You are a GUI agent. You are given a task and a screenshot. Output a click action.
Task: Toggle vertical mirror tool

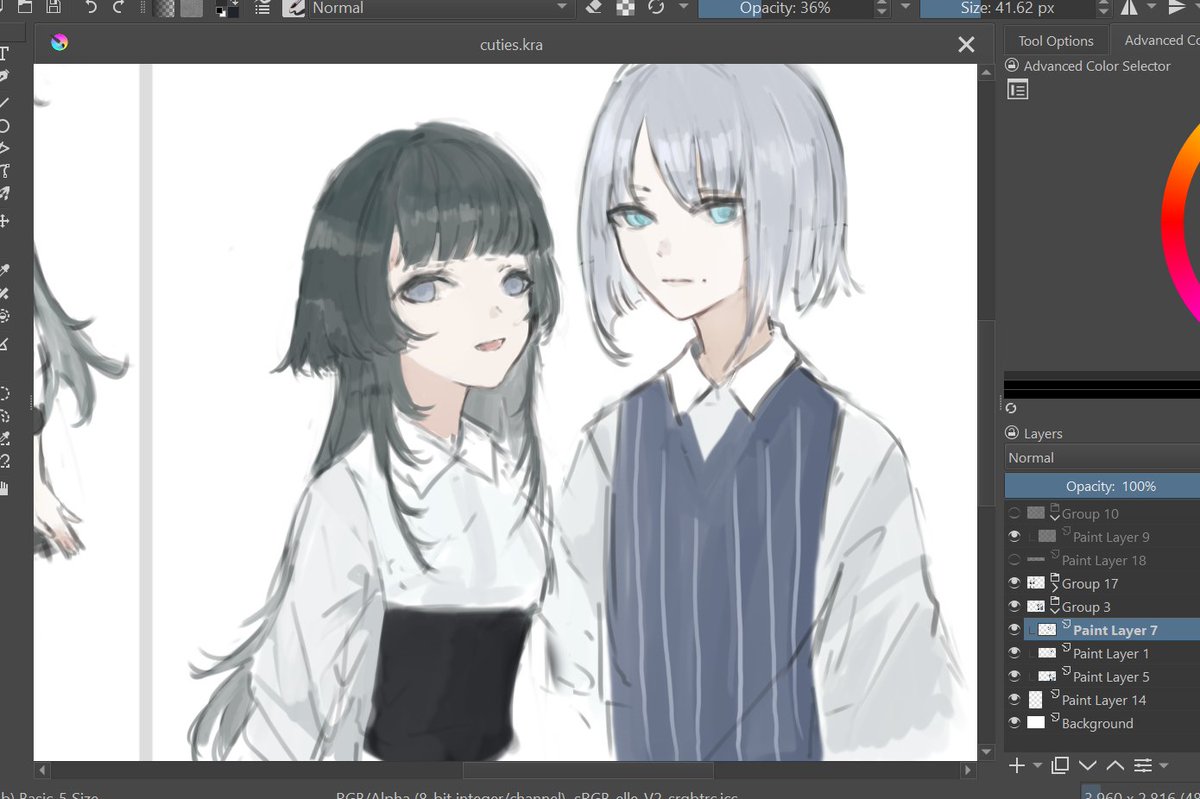[x=1176, y=8]
